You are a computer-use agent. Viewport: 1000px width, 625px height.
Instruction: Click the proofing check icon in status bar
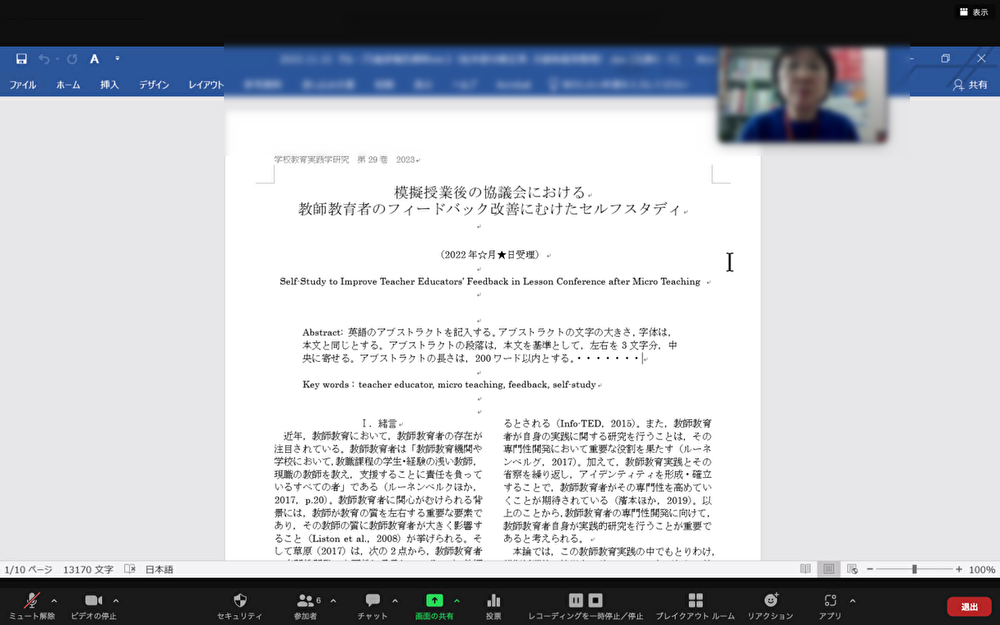(129, 569)
